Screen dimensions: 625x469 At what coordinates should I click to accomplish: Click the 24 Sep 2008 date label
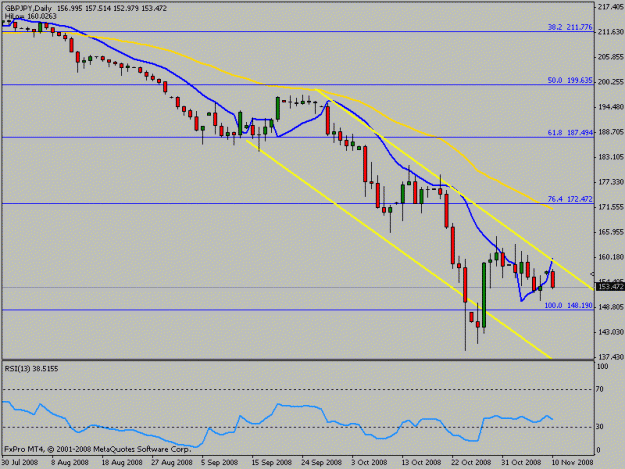tap(322, 463)
